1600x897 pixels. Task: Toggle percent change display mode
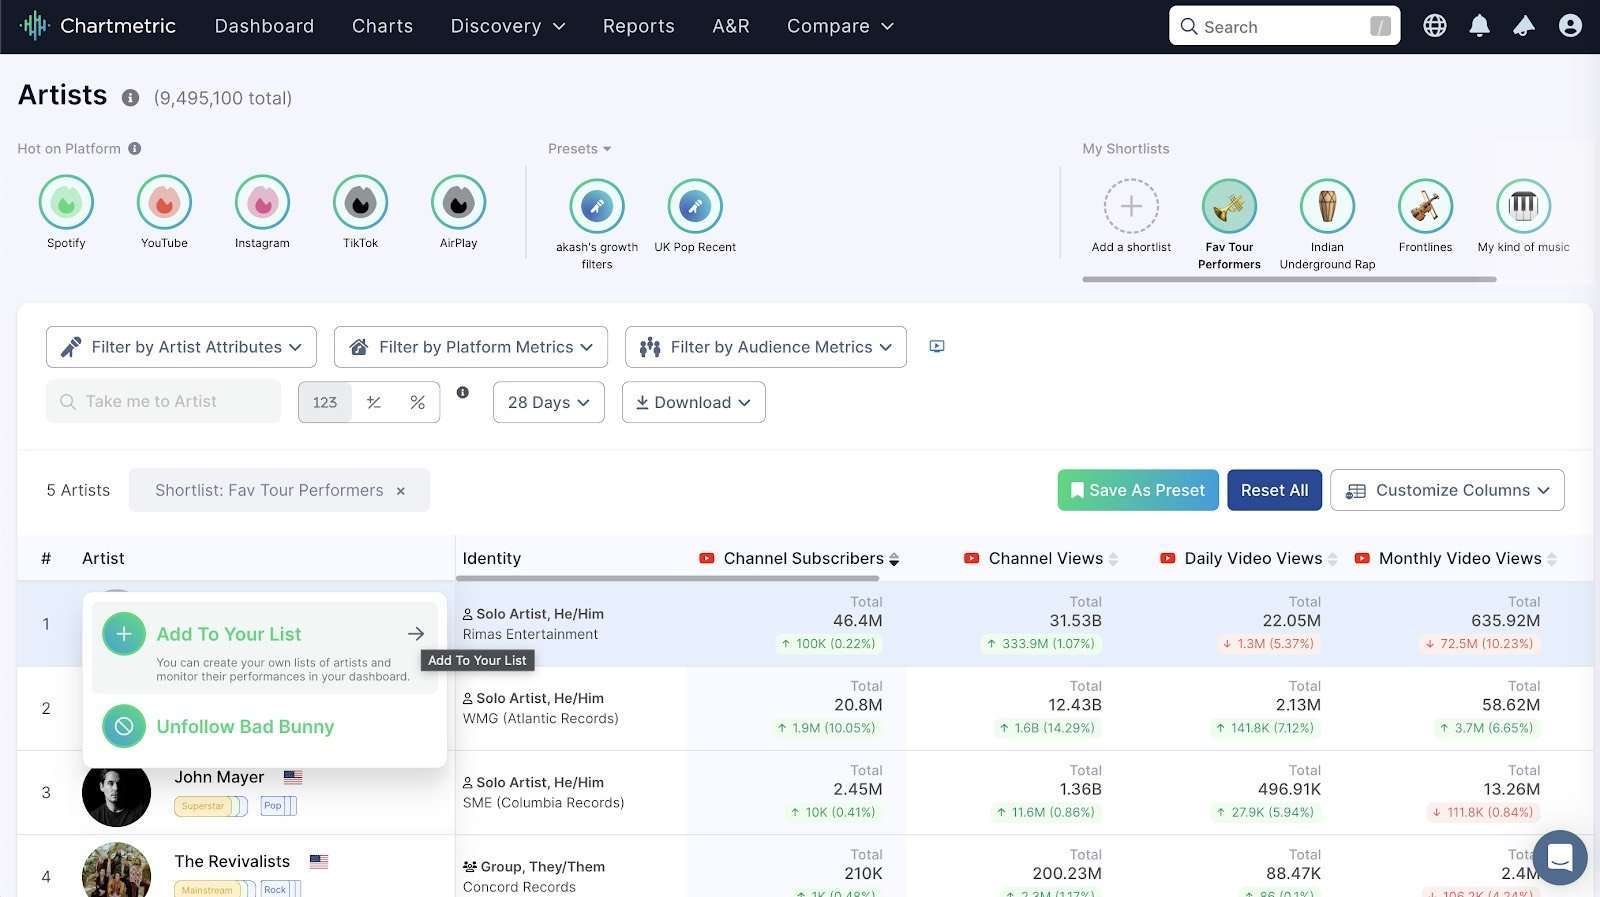pyautogui.click(x=417, y=402)
